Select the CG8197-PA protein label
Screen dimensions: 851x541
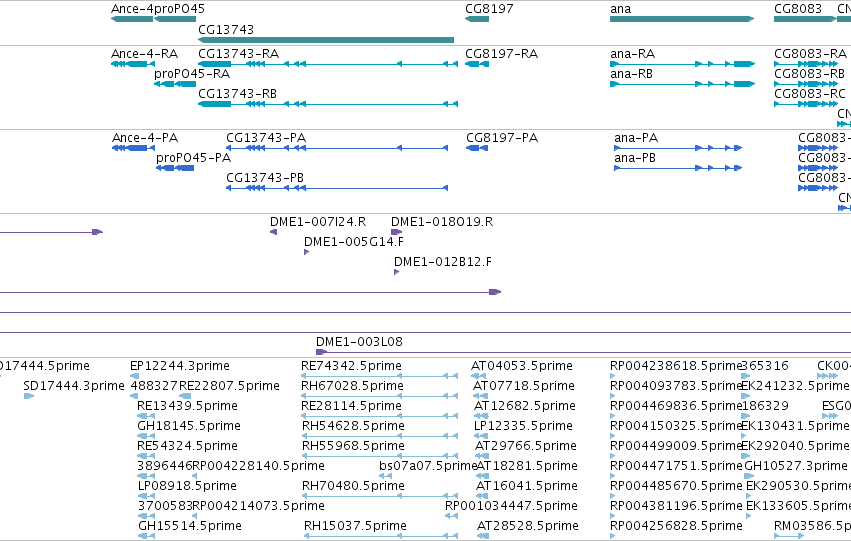tap(502, 138)
